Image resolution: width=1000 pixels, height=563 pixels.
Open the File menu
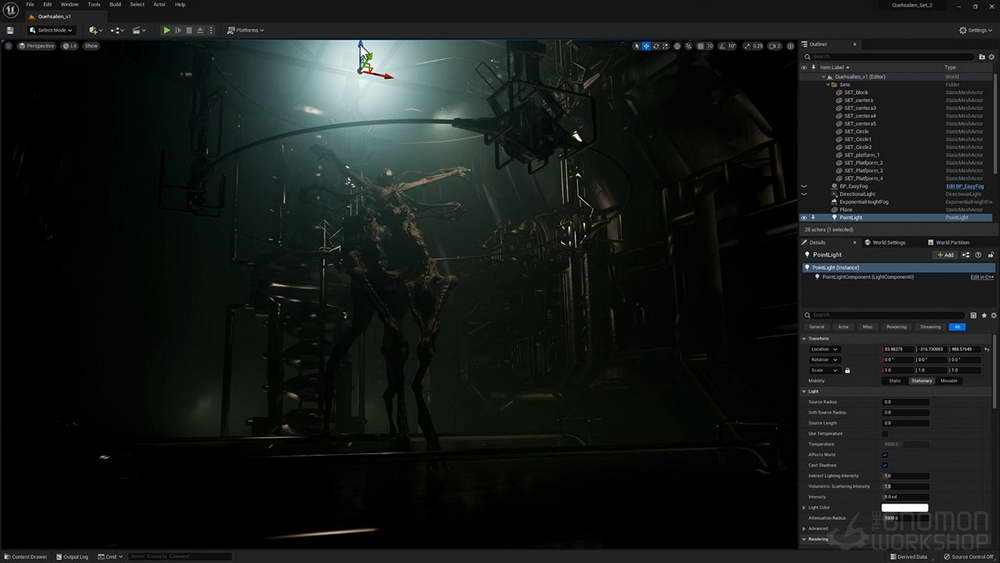pyautogui.click(x=30, y=4)
